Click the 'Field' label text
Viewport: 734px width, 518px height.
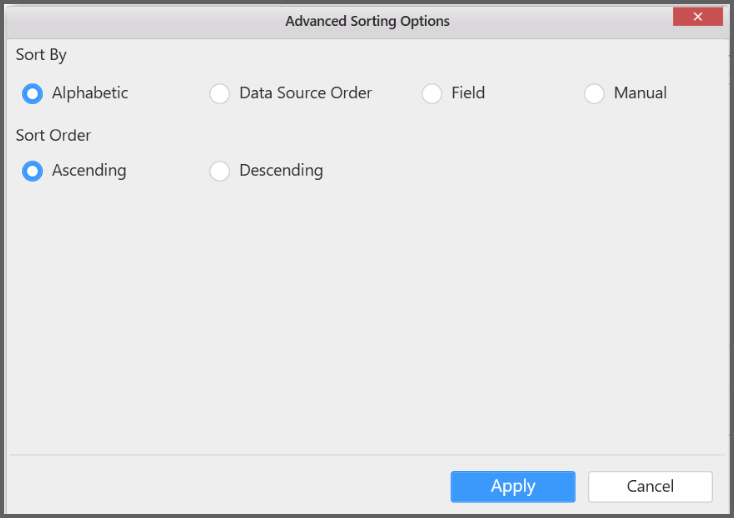[468, 93]
